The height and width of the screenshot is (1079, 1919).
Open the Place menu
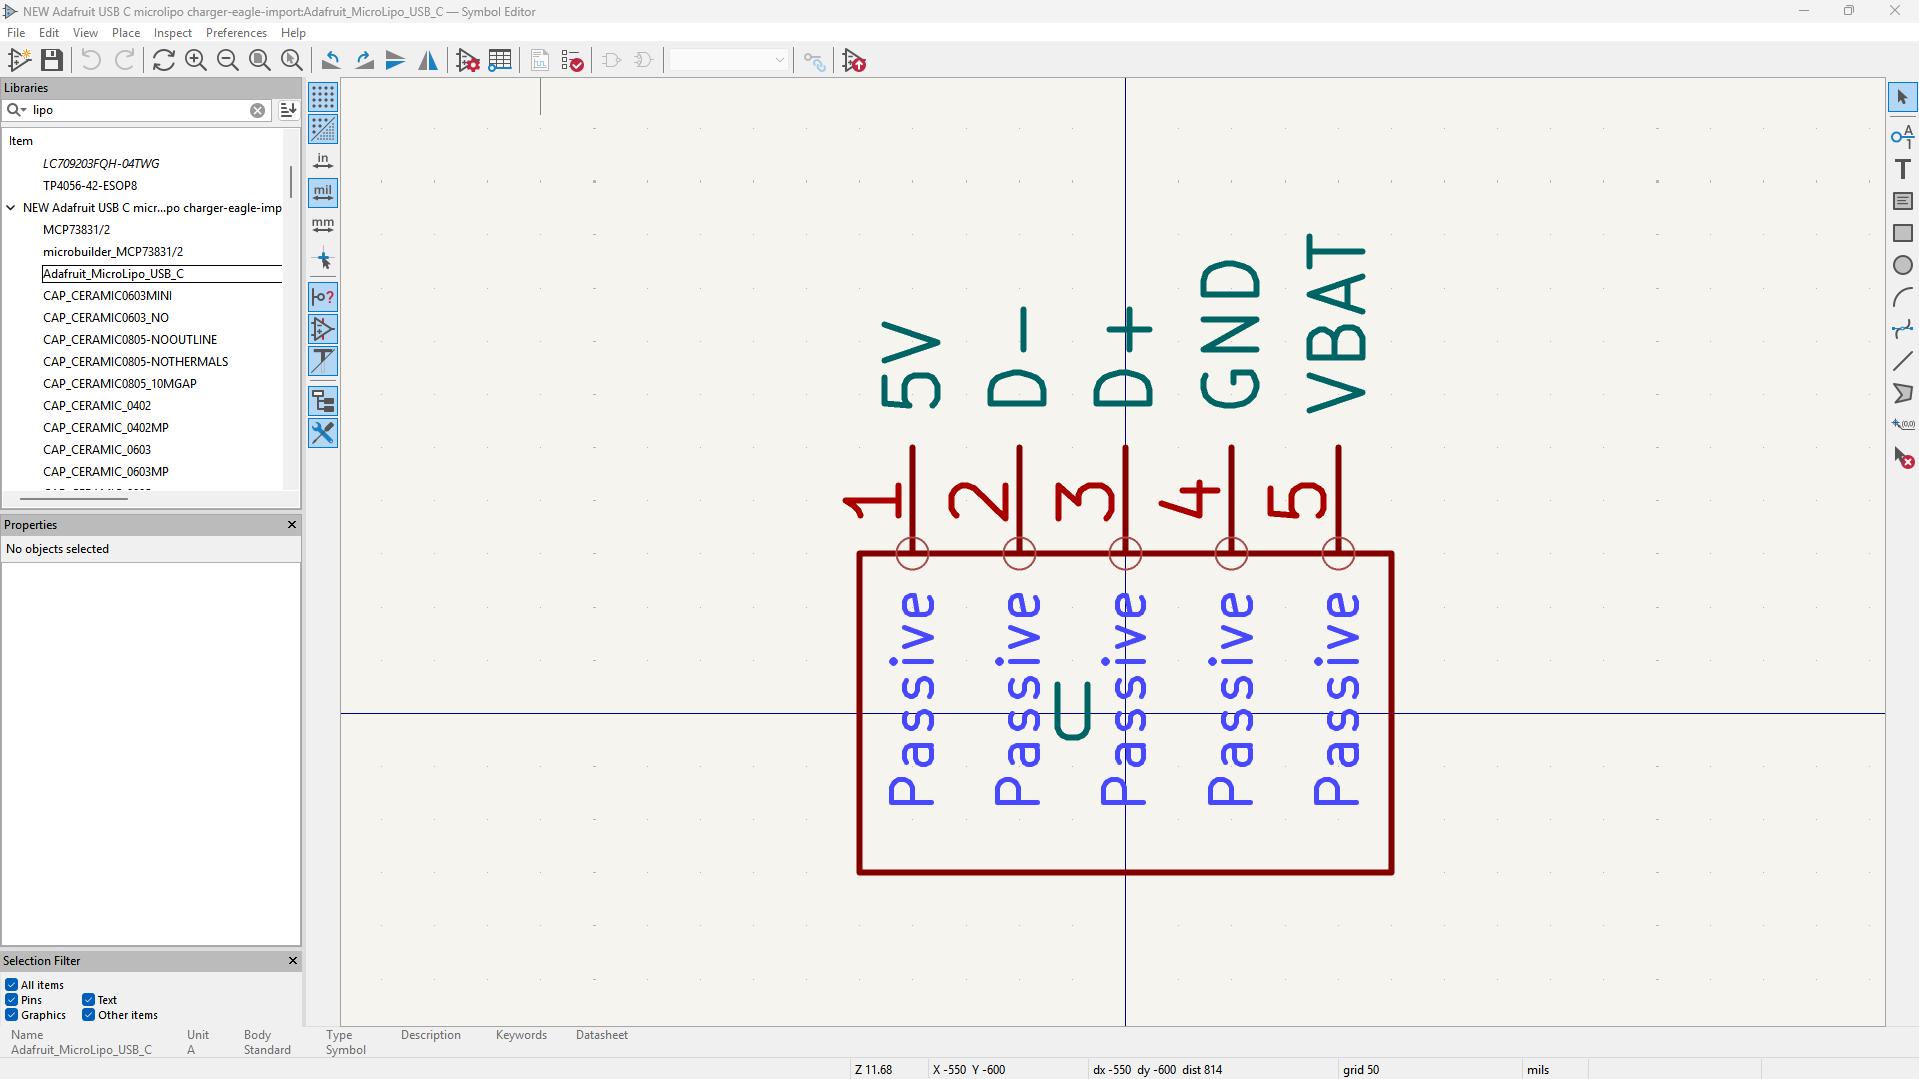[126, 33]
